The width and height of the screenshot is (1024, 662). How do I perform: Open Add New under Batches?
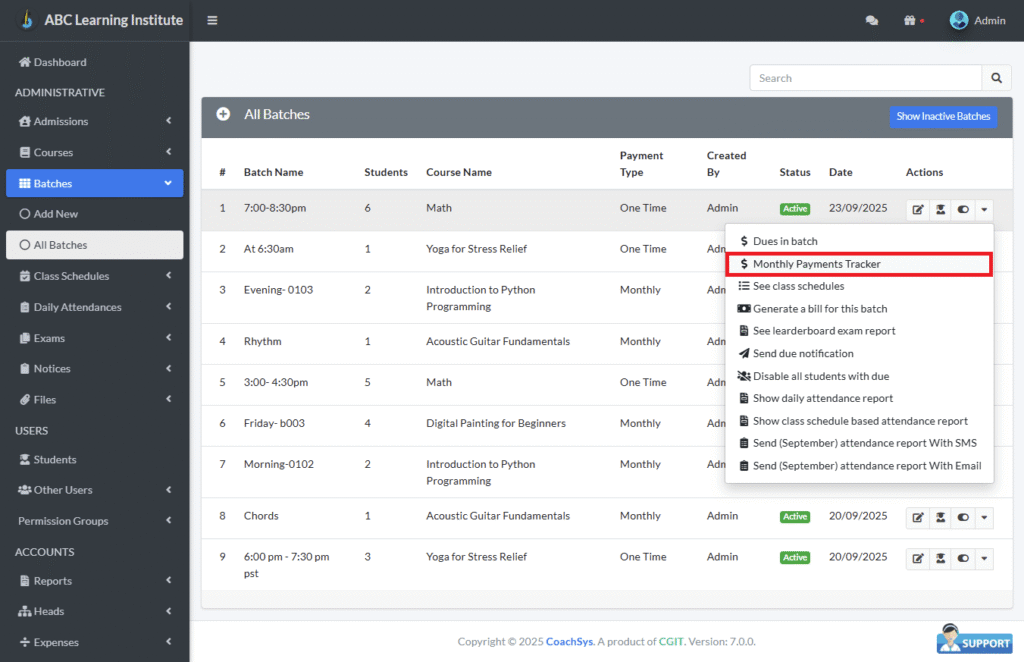tap(56, 214)
